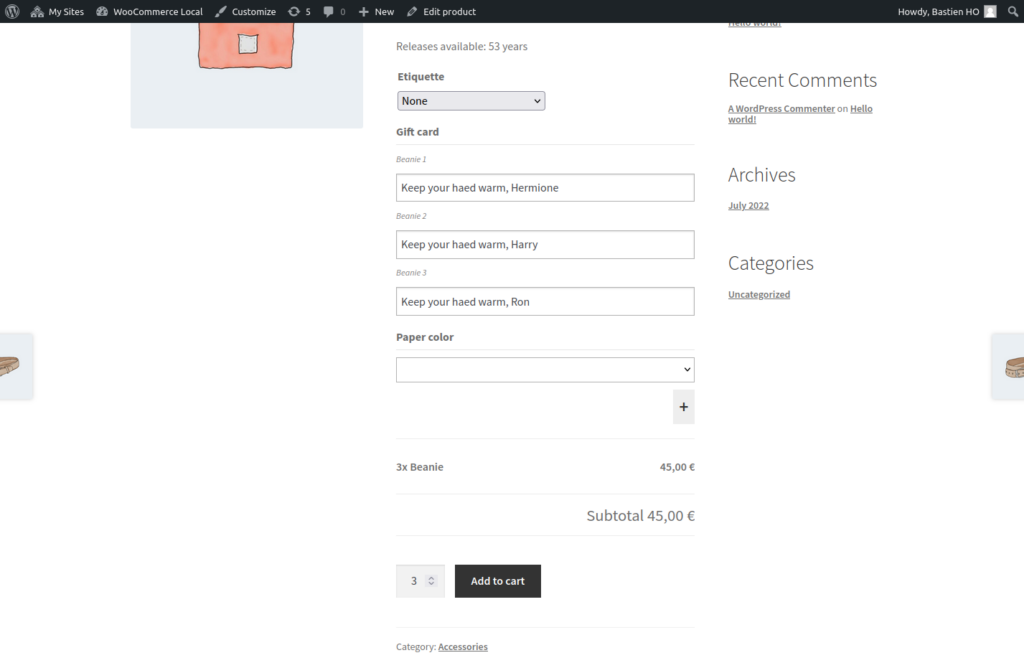
Task: Click the plus button below Paper color
Action: click(683, 407)
